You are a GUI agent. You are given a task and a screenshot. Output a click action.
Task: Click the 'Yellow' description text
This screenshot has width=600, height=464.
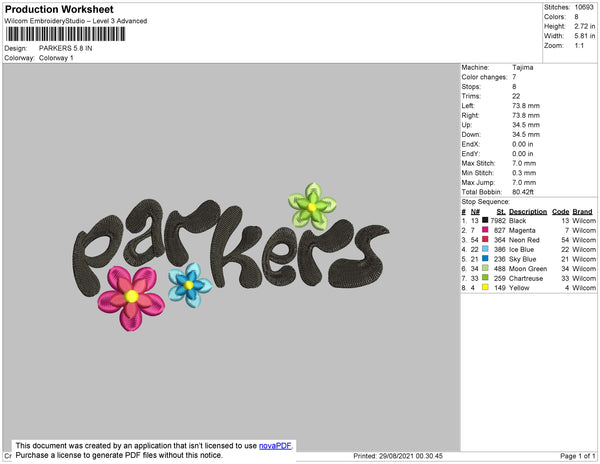[519, 288]
